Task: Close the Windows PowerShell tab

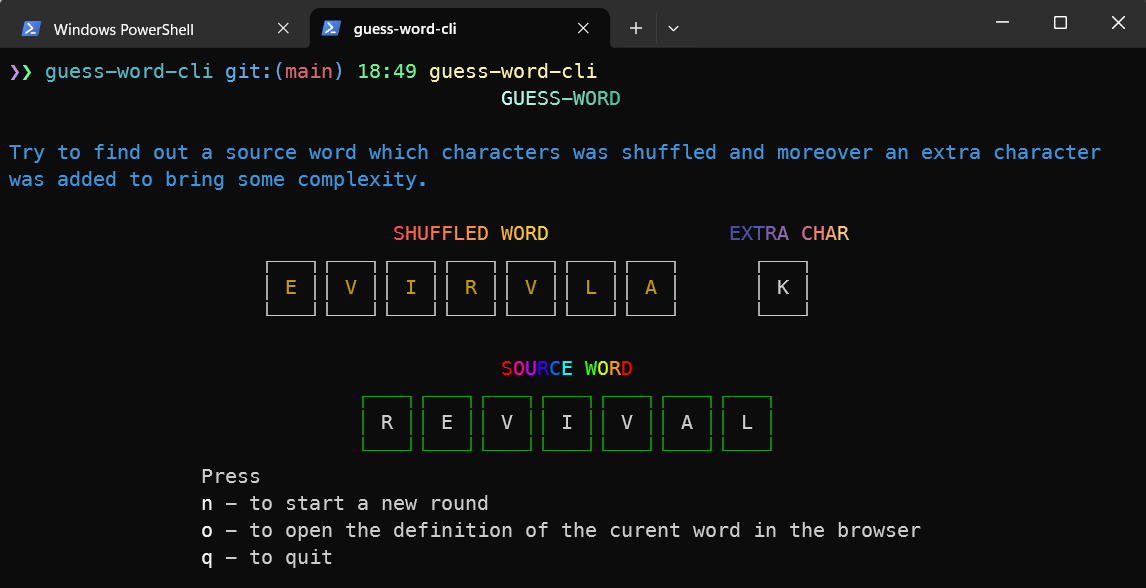Action: [x=283, y=28]
